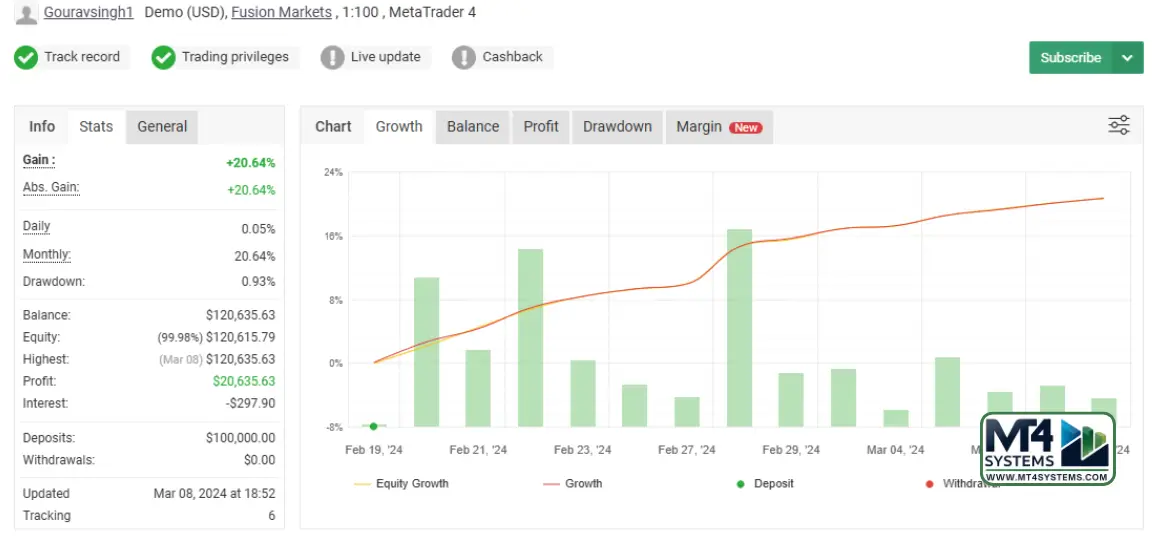1170x540 pixels.
Task: Click the user avatar icon beside Gouravsingh1
Action: click(x=26, y=13)
